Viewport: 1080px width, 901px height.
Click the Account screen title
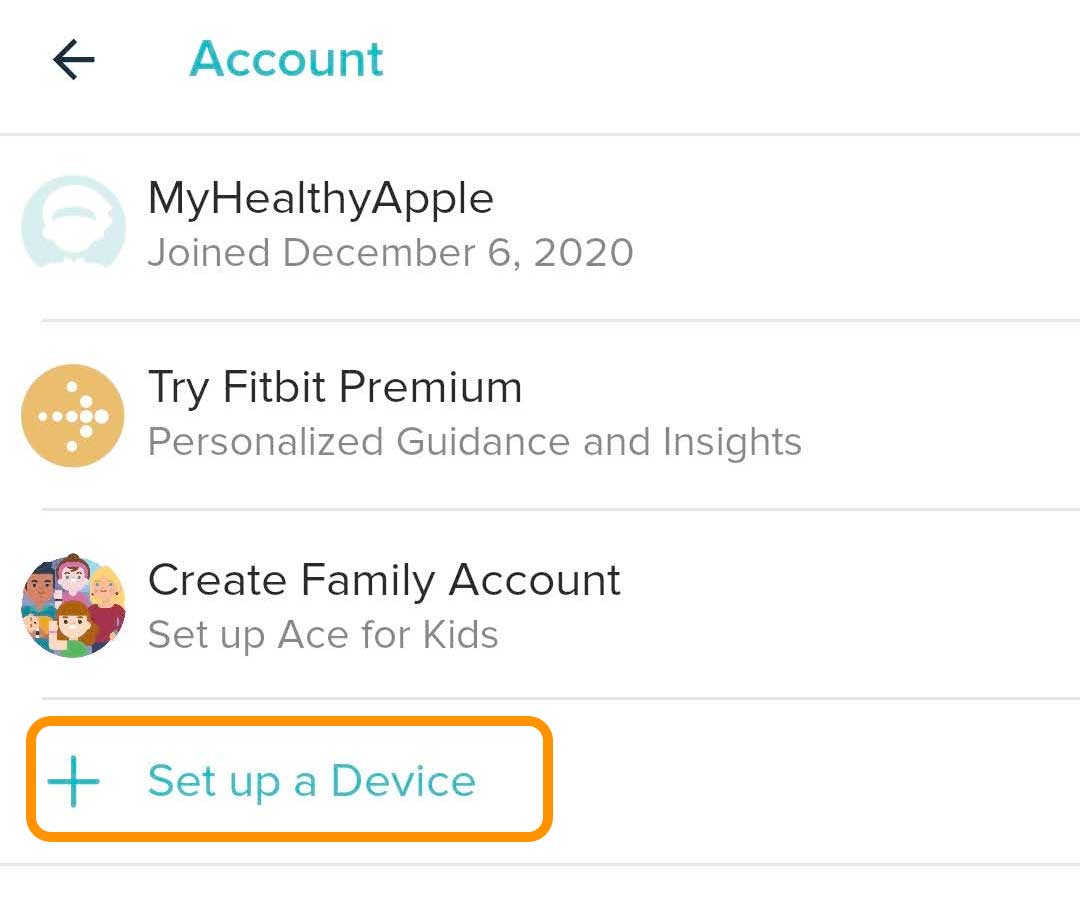[287, 59]
